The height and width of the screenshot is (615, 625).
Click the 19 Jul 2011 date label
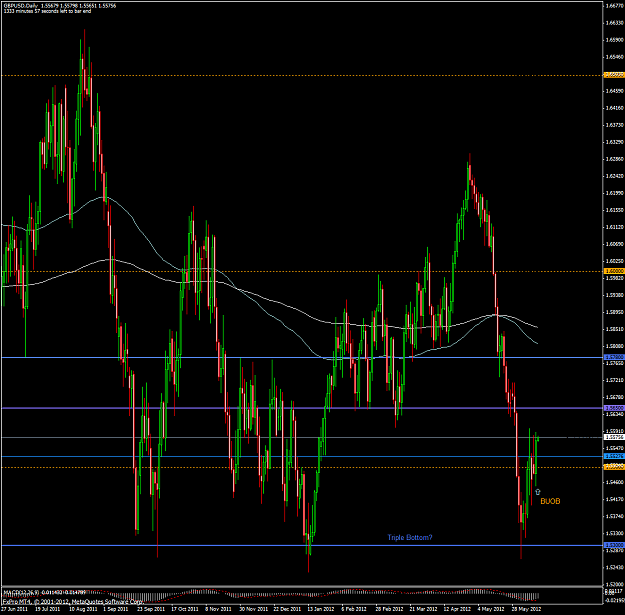47,609
